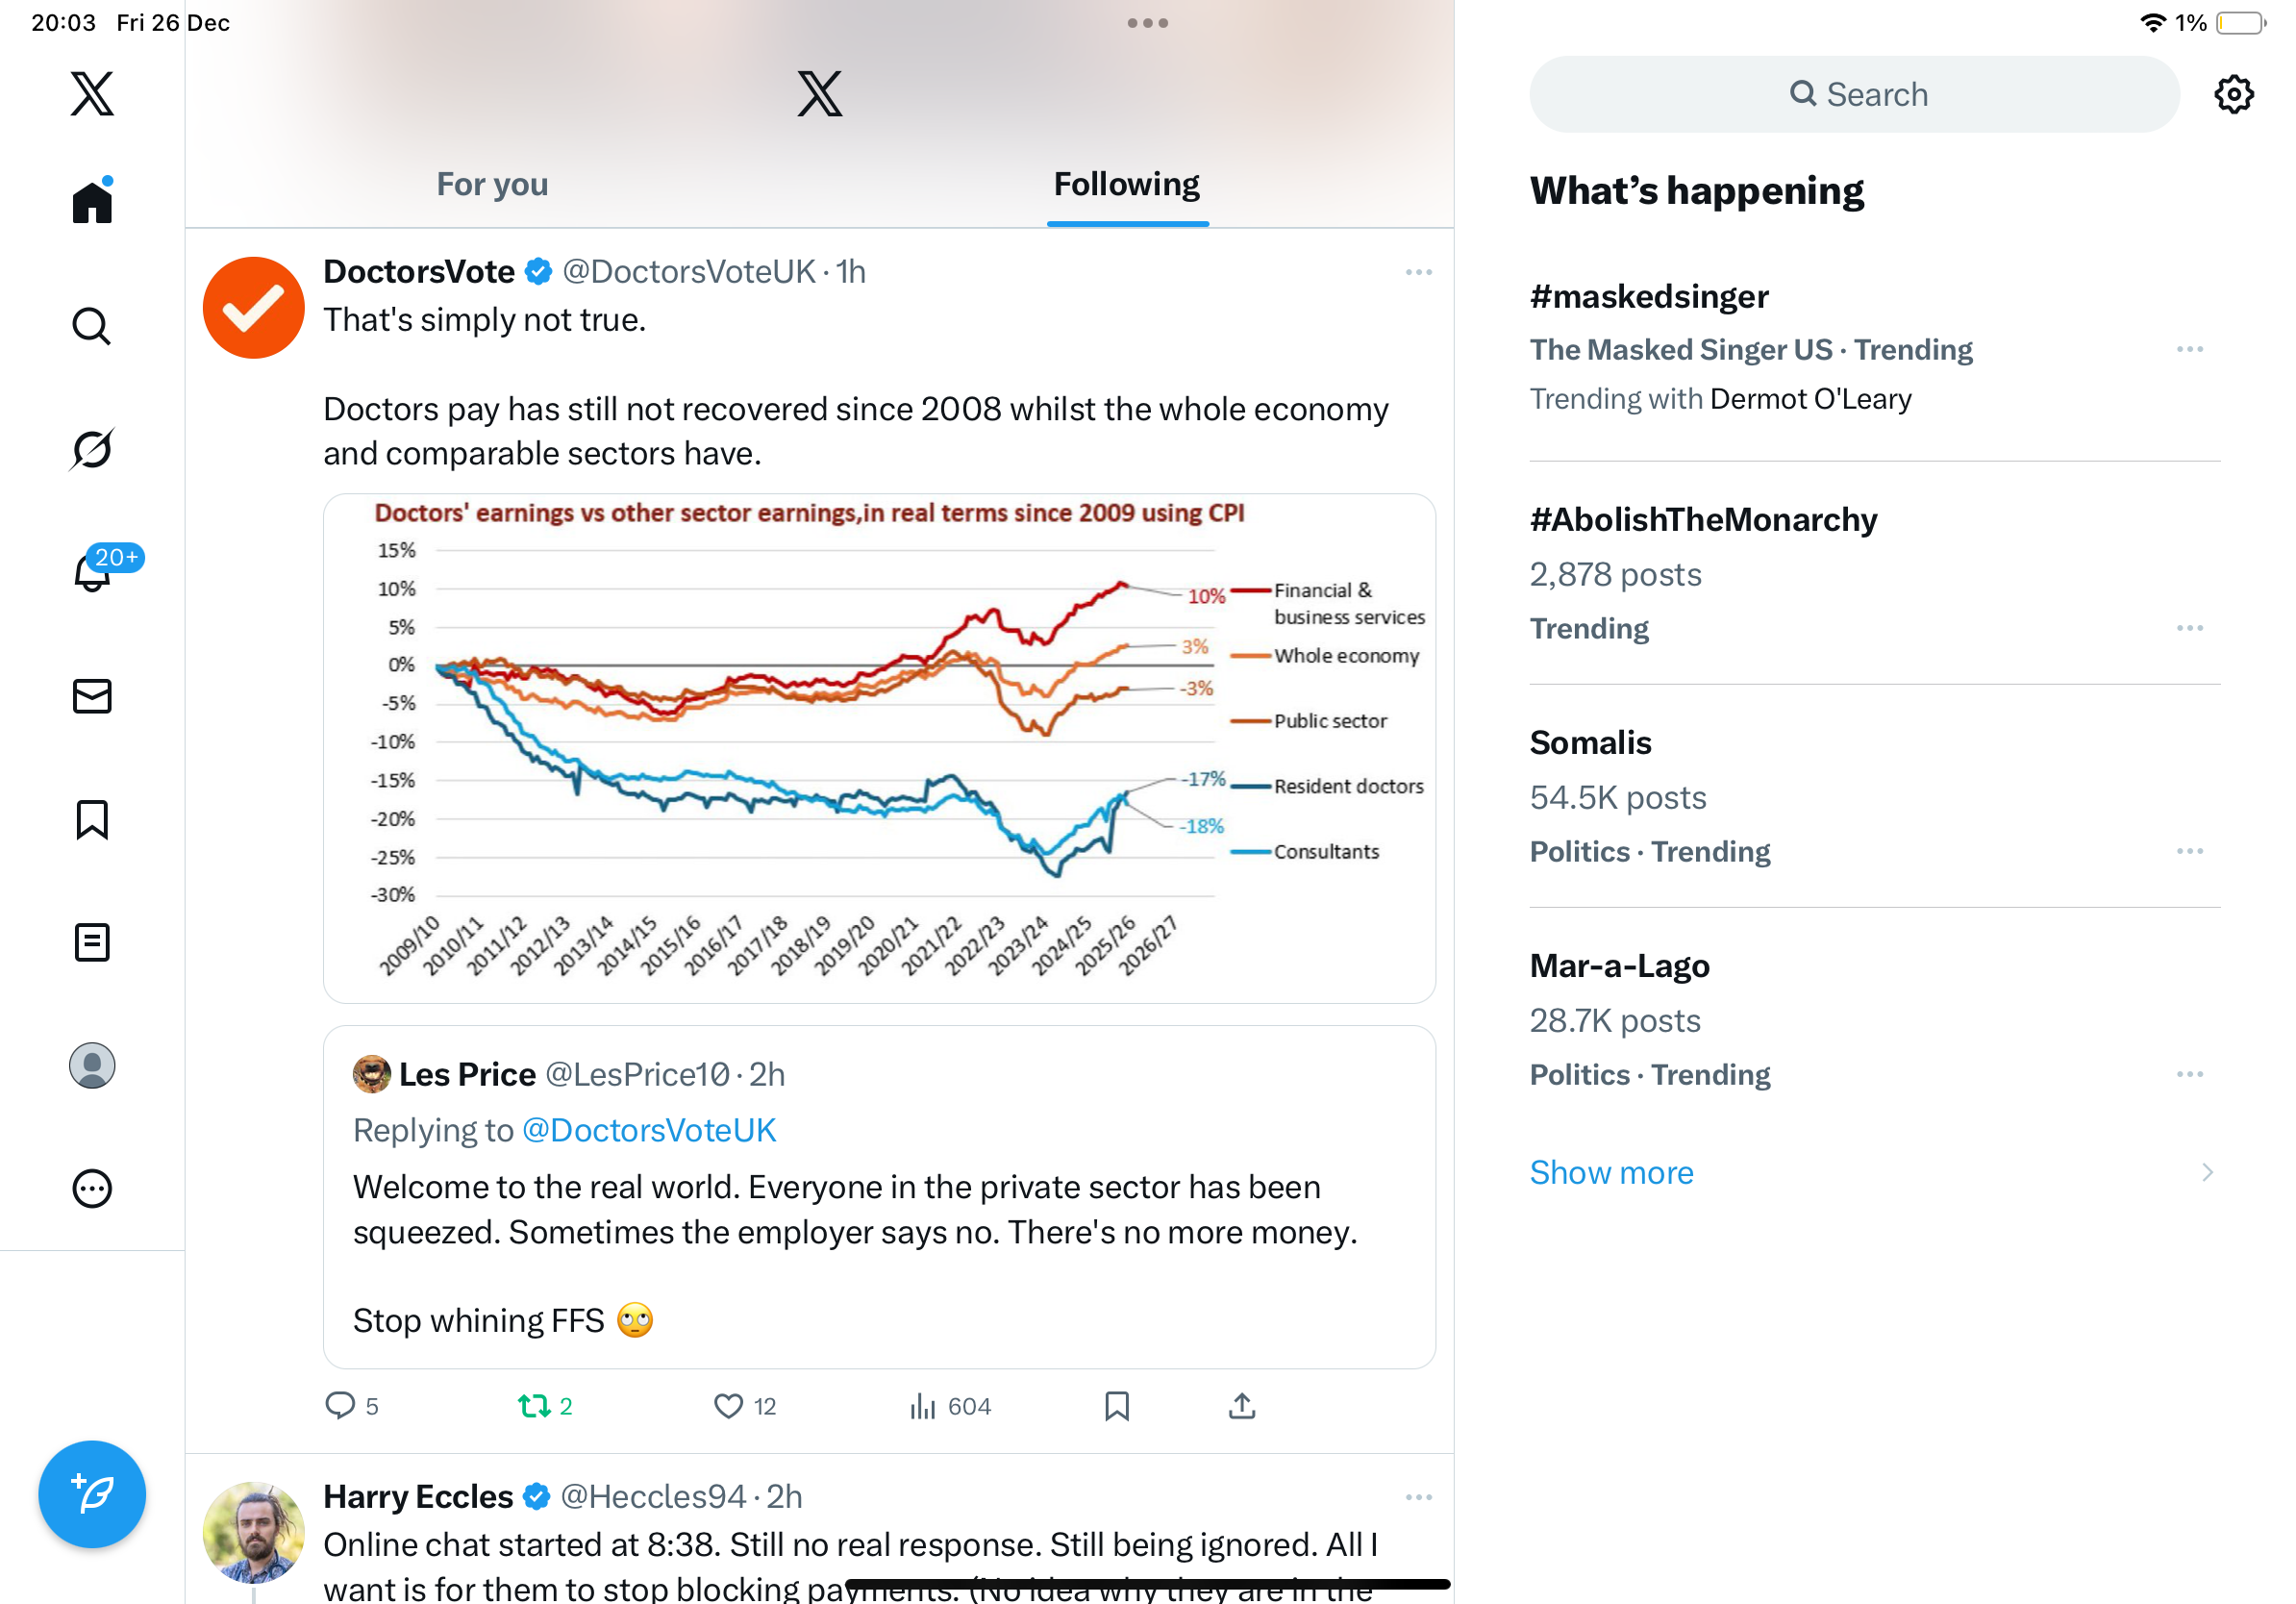Open the @DoctorsVoteUK reply mention link
Viewport: 2296px width, 1604px height.
(649, 1130)
